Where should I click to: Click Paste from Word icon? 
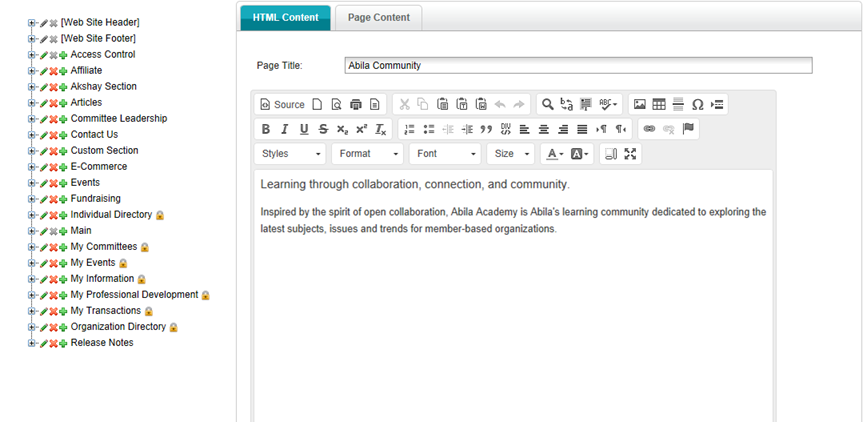point(481,104)
